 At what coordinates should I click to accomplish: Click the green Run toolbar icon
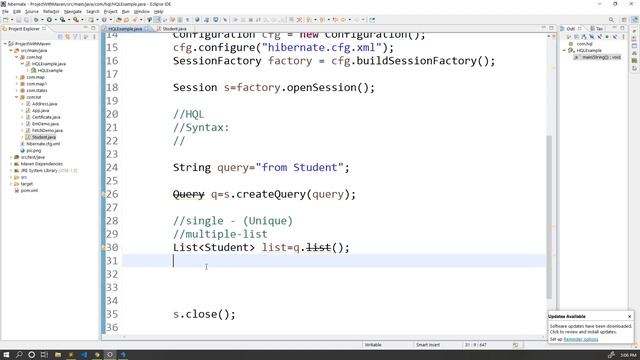coord(49,20)
